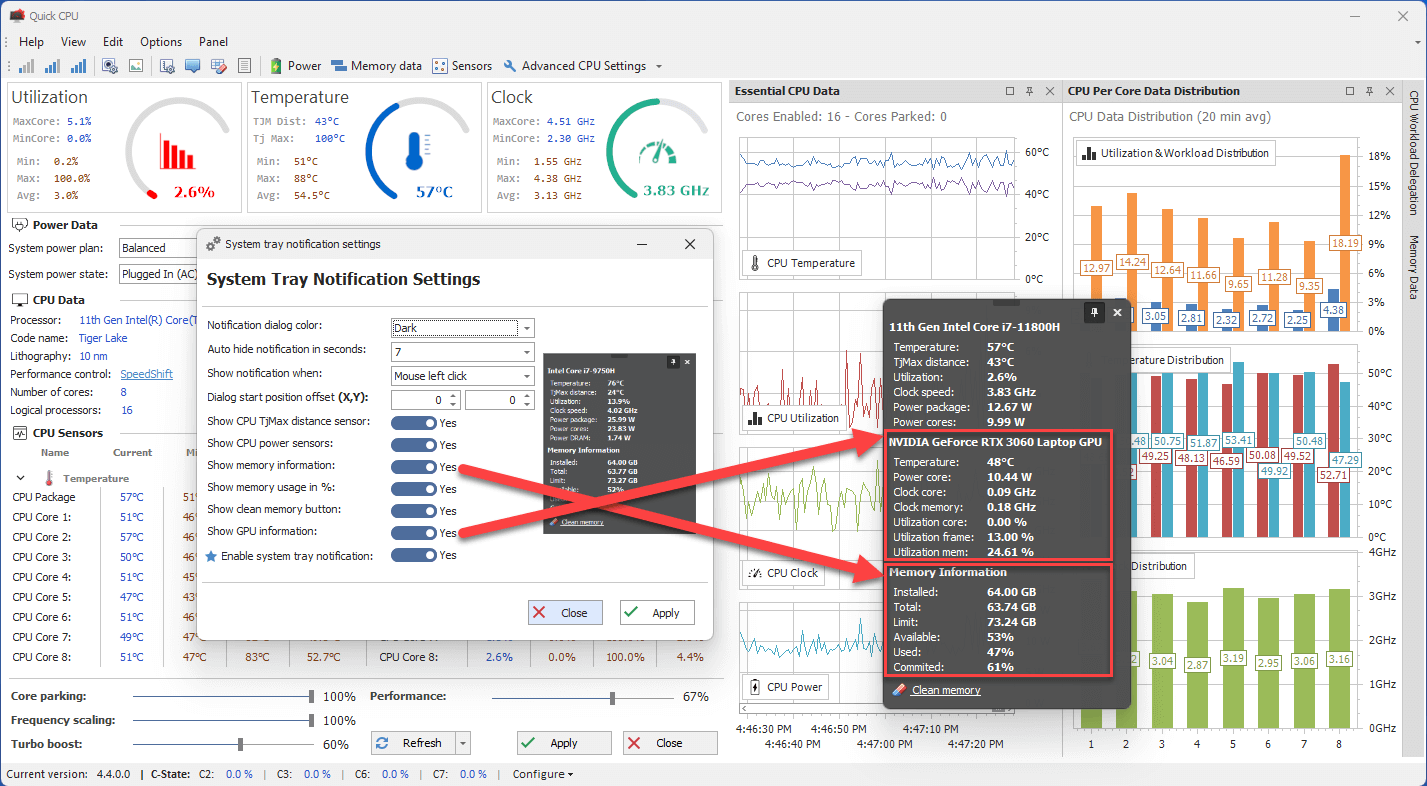Screen dimensions: 1427x786
Task: Close the notification settings dialog with its X
Action: coord(690,244)
